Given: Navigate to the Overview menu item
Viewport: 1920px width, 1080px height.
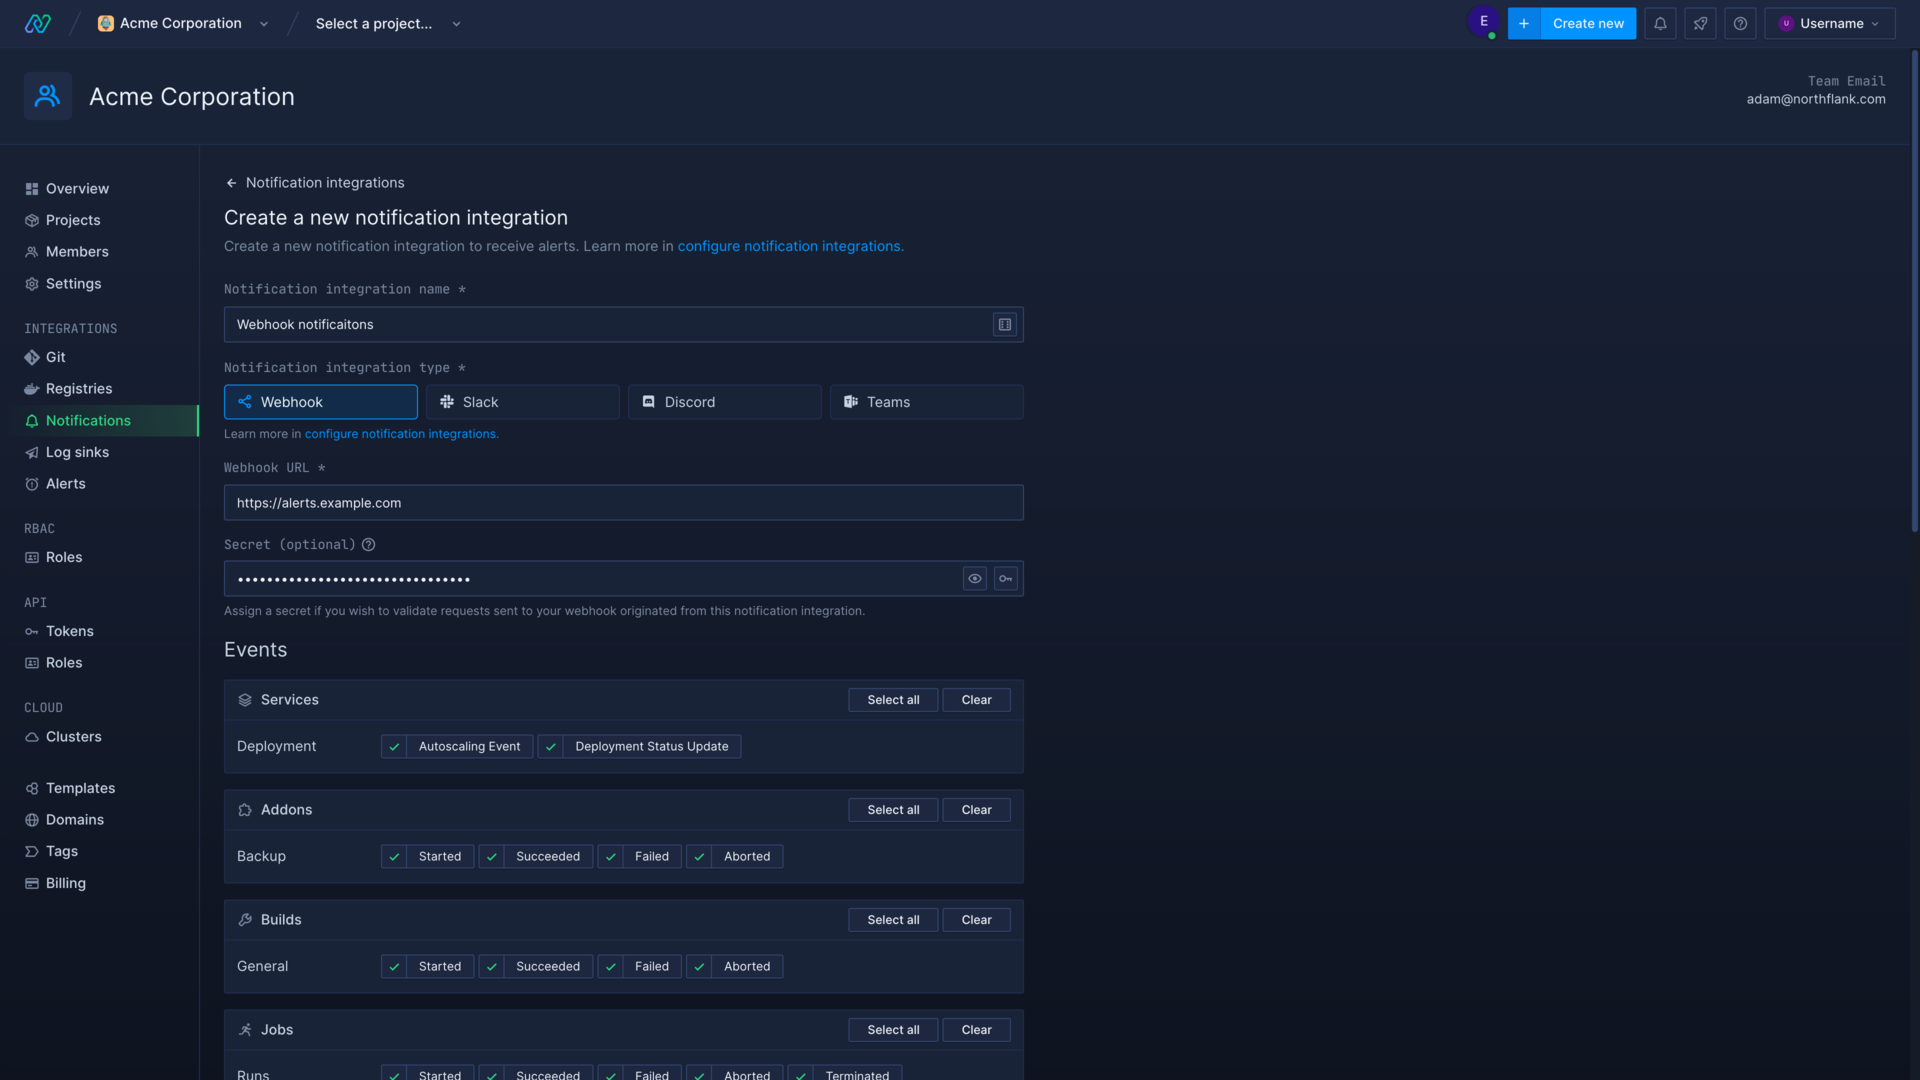Looking at the screenshot, I should pyautogui.click(x=76, y=189).
